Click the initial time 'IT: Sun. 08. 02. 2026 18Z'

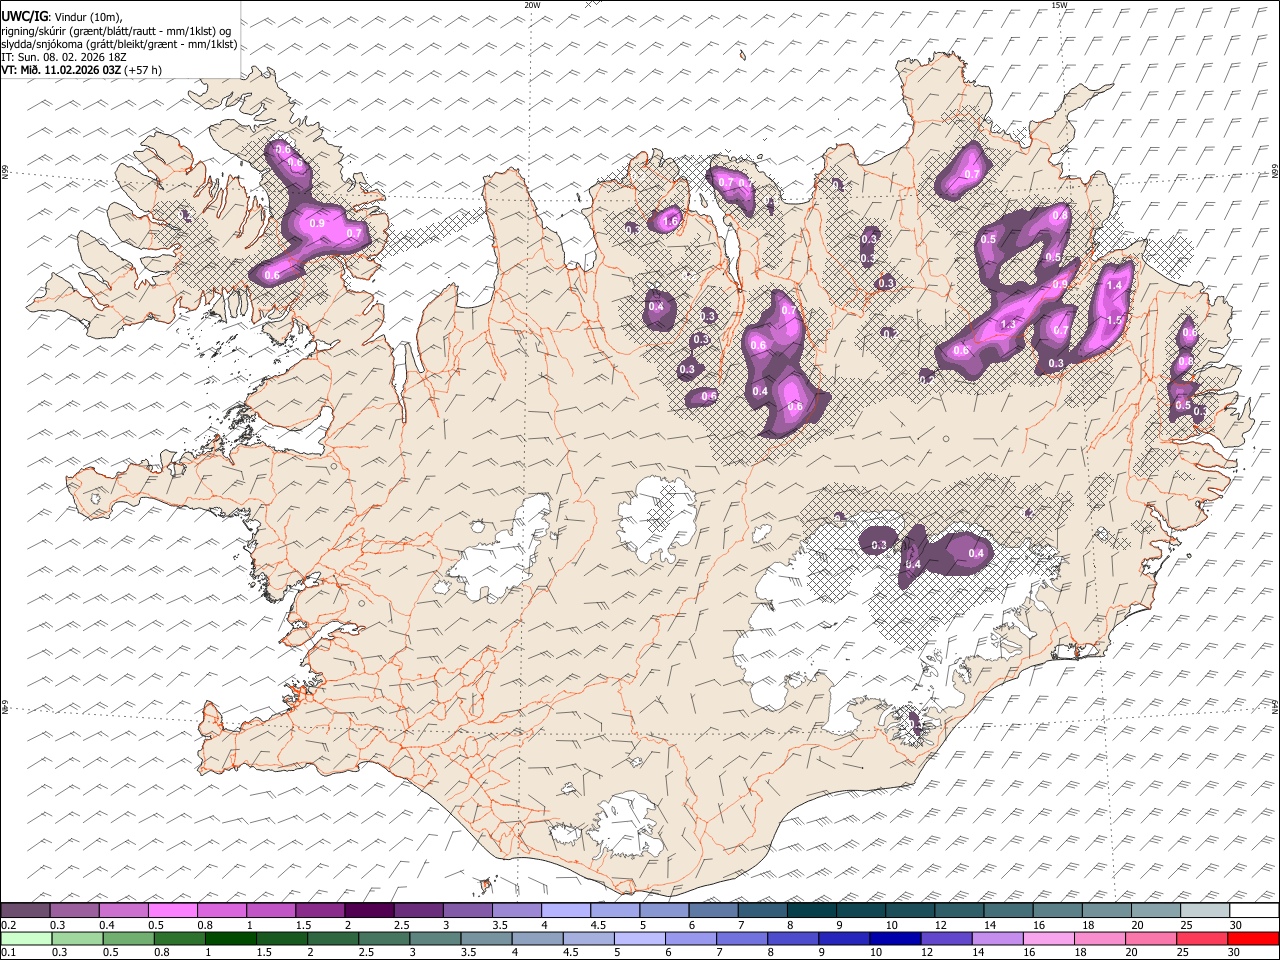(64, 57)
